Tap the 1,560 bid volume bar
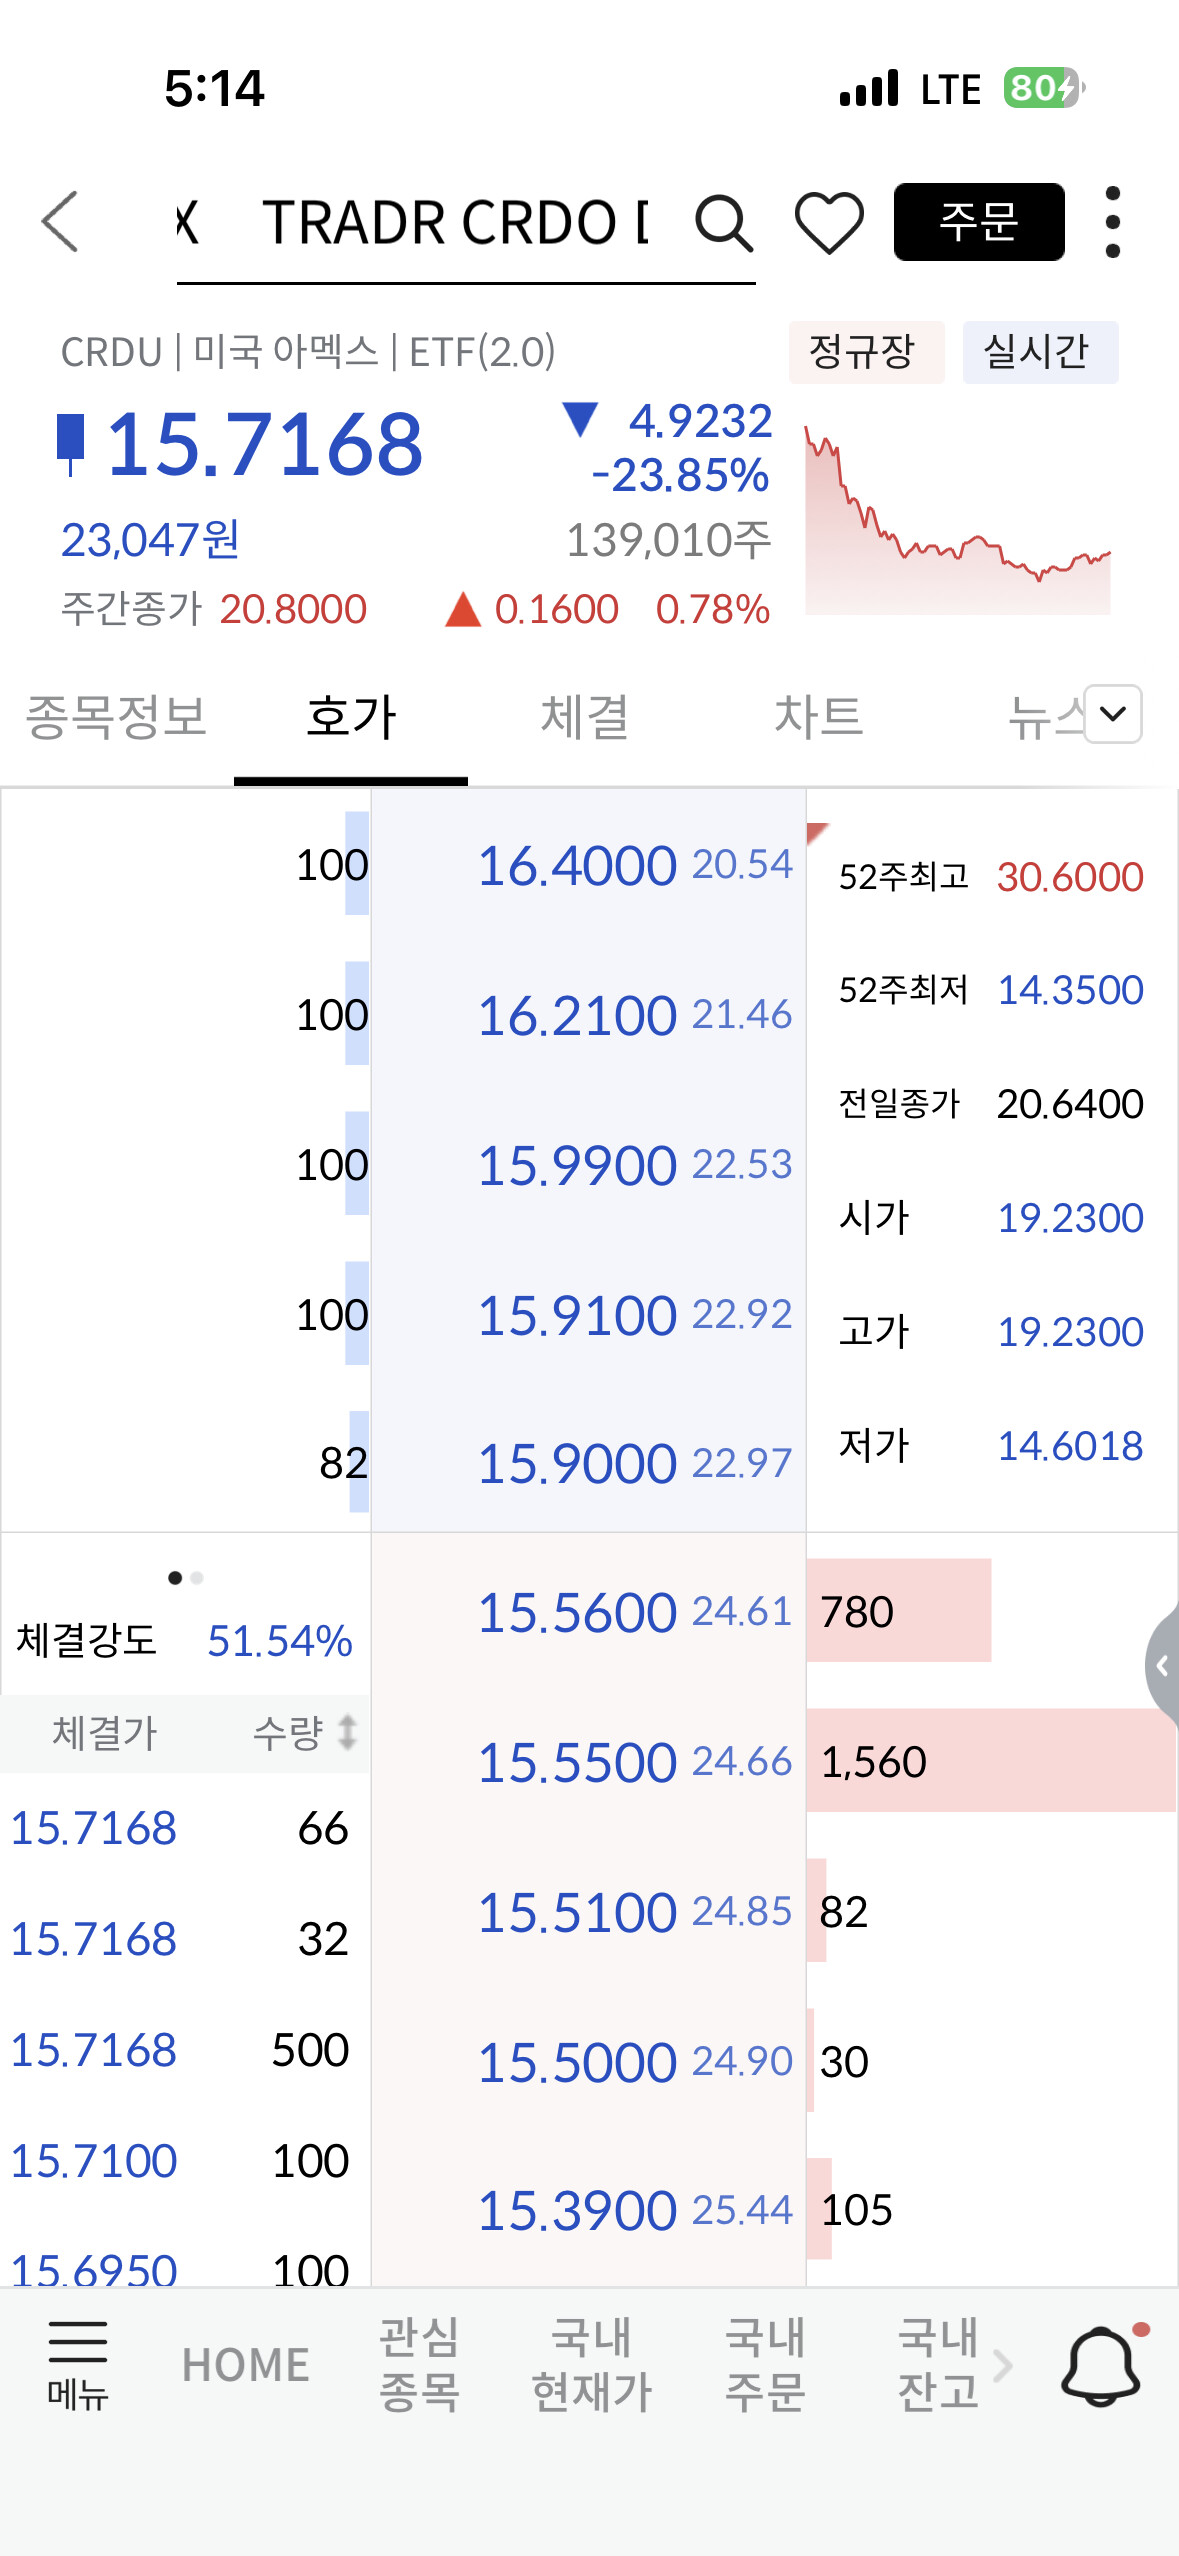The height and width of the screenshot is (2556, 1179). point(990,1761)
